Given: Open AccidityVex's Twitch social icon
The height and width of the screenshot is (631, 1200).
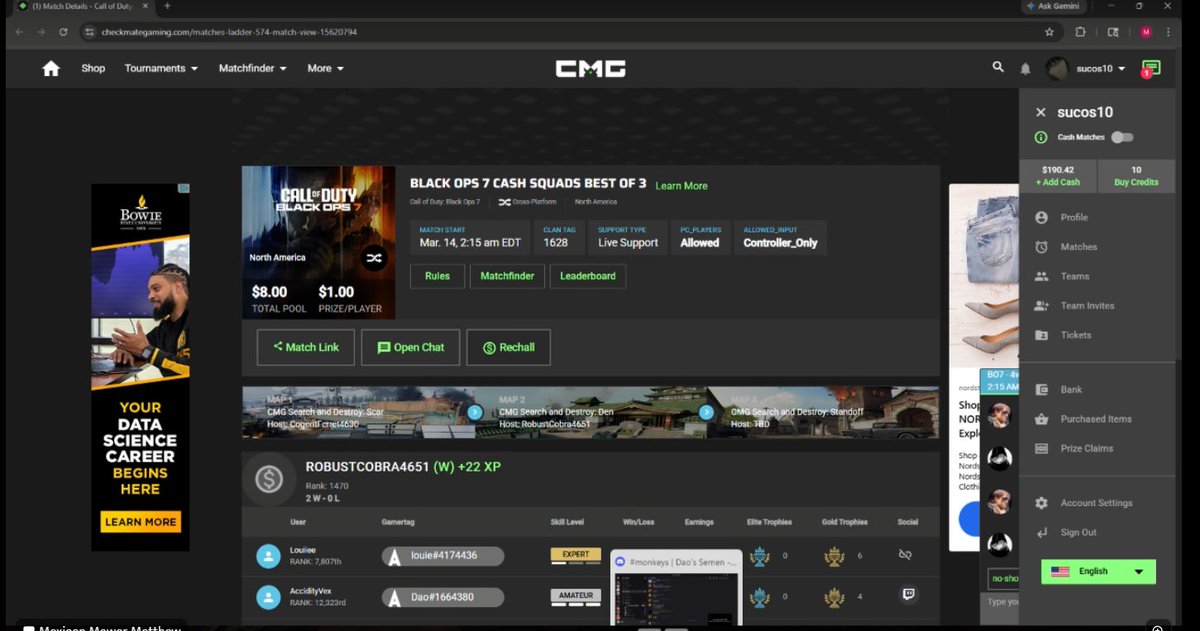Looking at the screenshot, I should pyautogui.click(x=908, y=594).
